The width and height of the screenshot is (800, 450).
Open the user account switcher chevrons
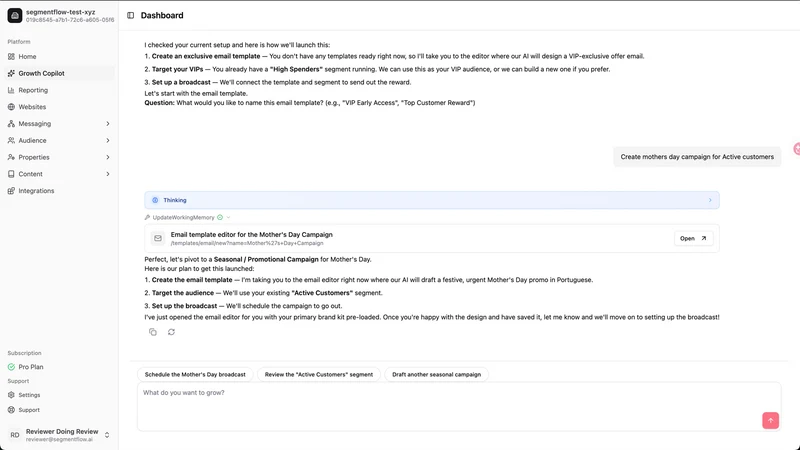coord(107,435)
